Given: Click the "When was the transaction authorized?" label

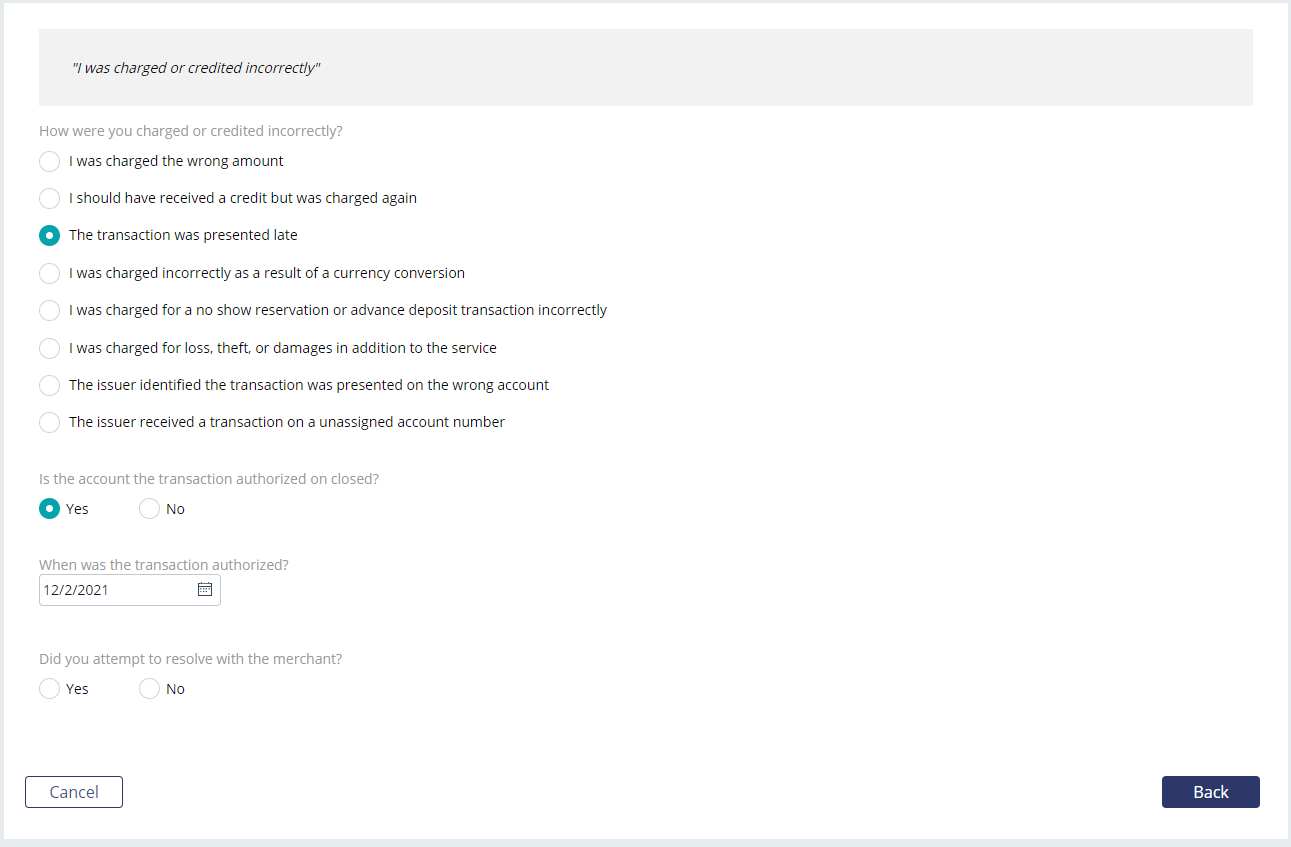Looking at the screenshot, I should point(164,565).
